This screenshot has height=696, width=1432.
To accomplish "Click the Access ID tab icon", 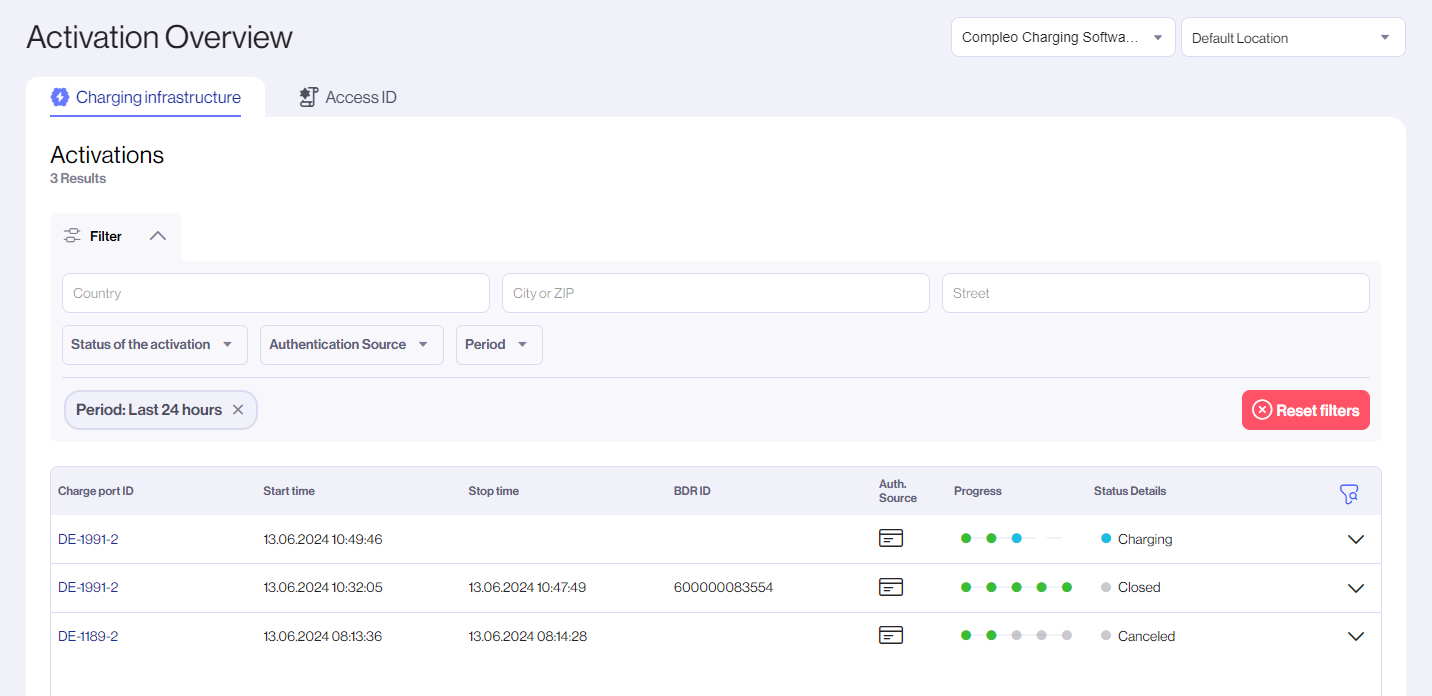I will [x=308, y=97].
